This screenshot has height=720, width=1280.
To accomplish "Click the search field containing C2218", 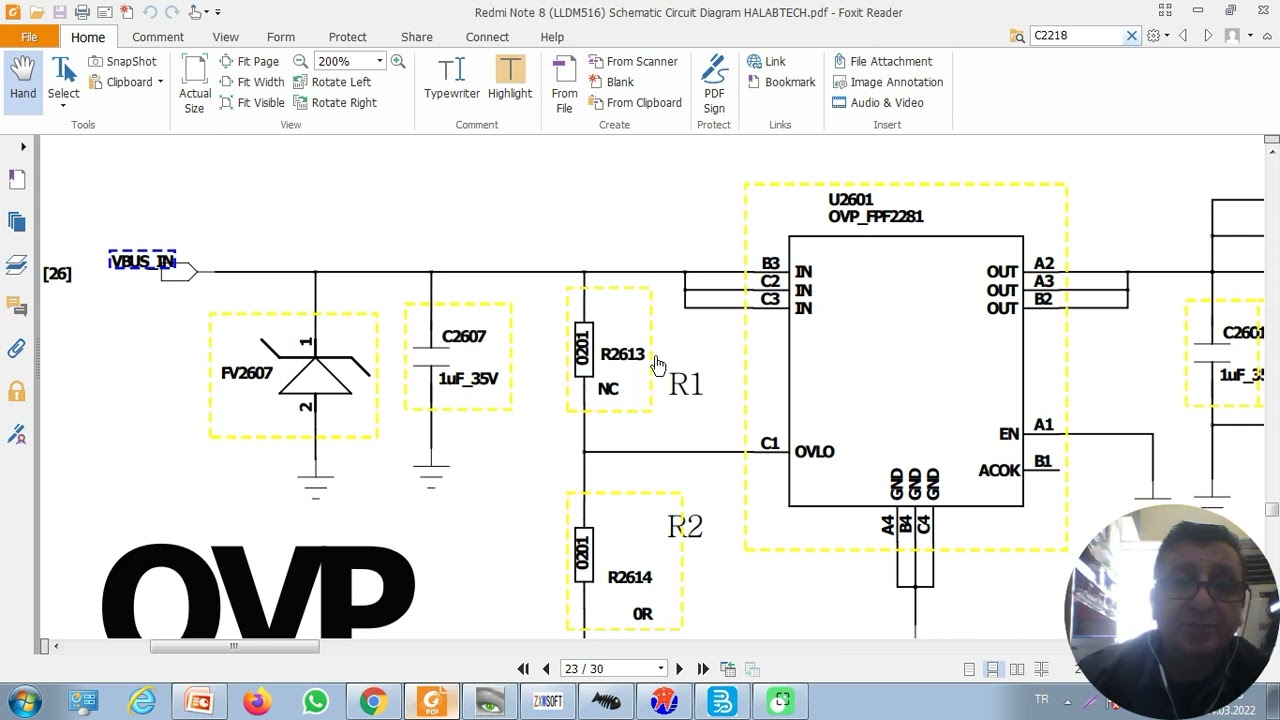I will tap(1077, 35).
